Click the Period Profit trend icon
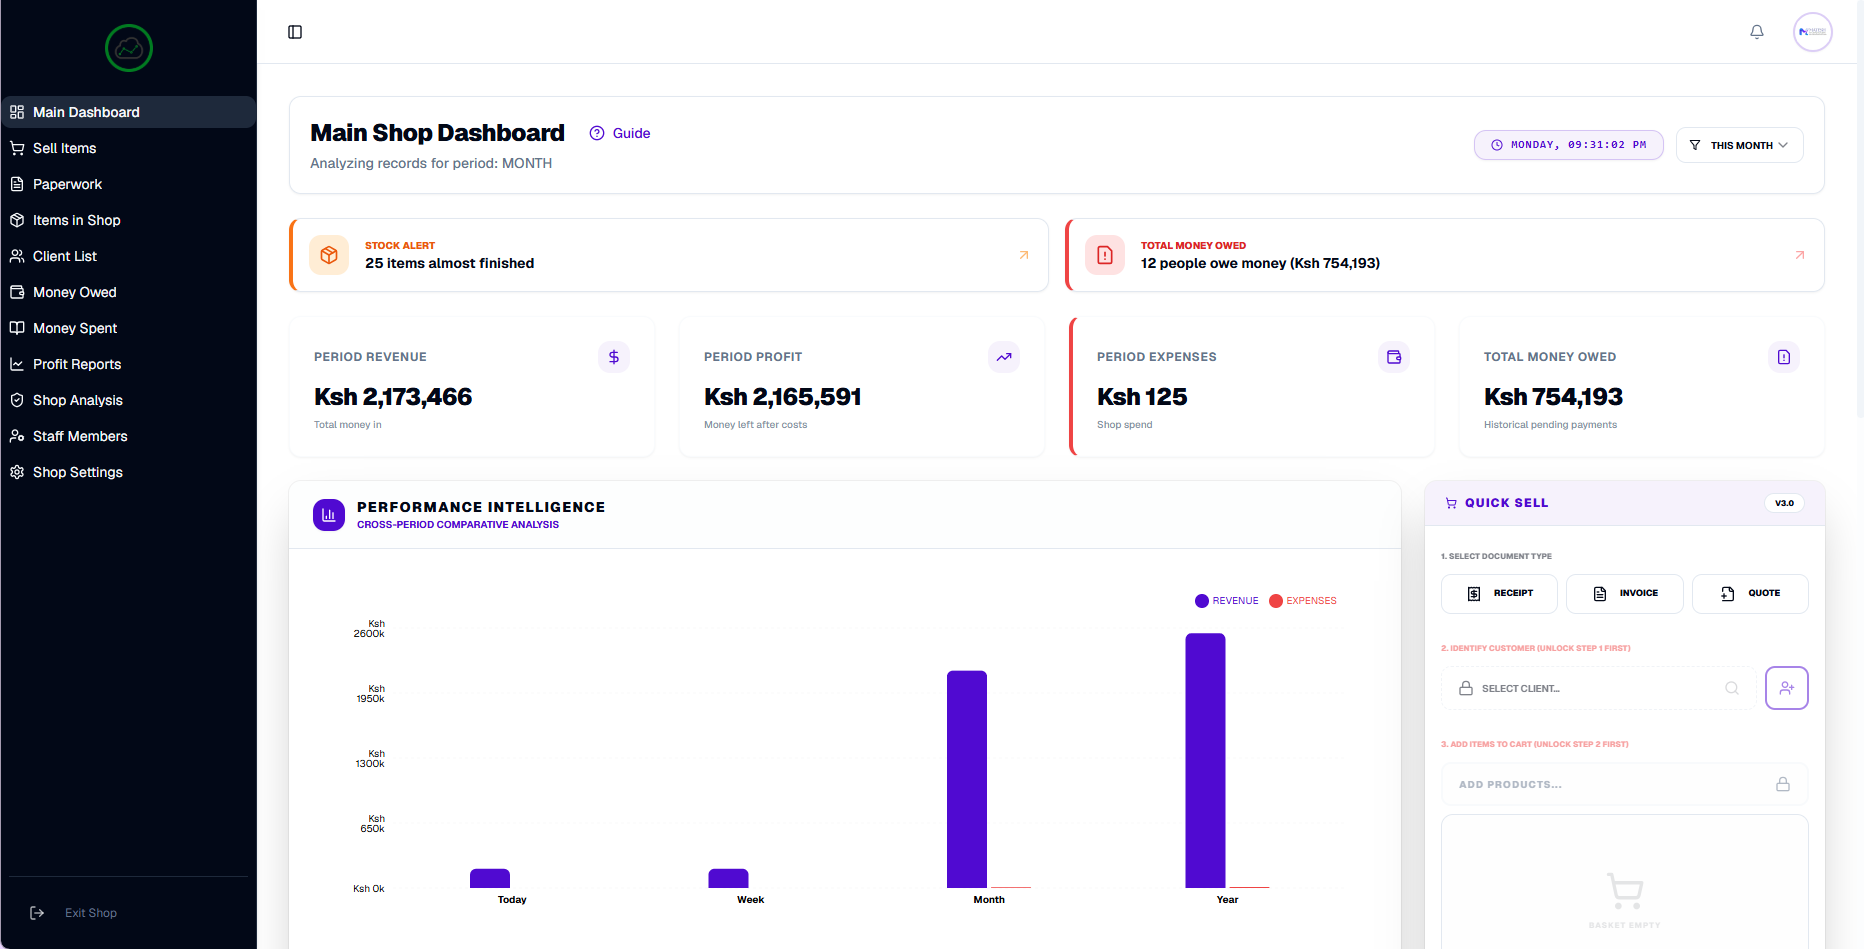 click(x=1004, y=357)
